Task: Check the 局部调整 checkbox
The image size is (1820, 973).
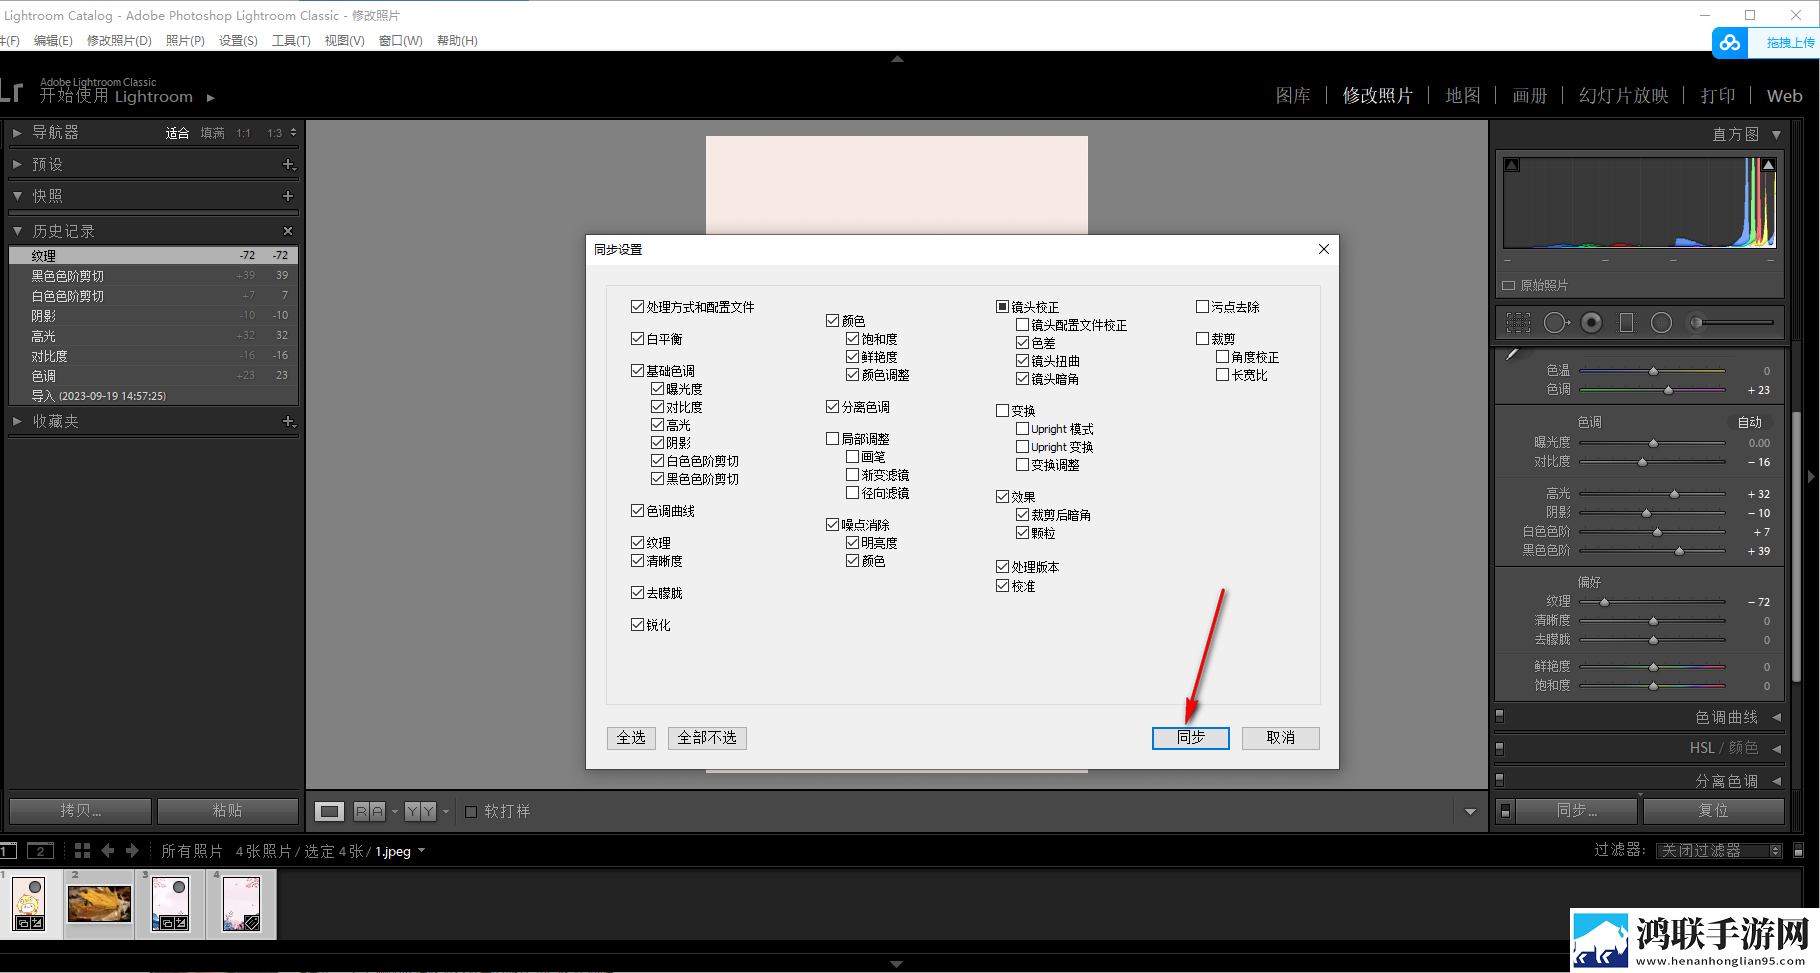Action: click(x=832, y=438)
